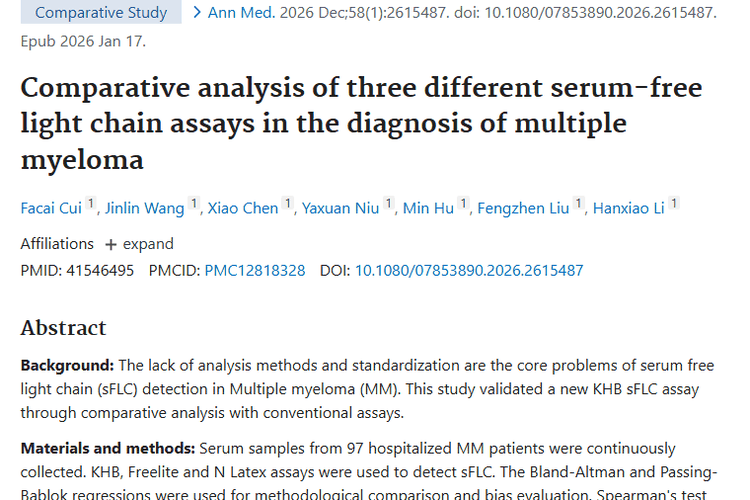Click the Comparative Study publication type badge
750x500 pixels.
tap(101, 13)
